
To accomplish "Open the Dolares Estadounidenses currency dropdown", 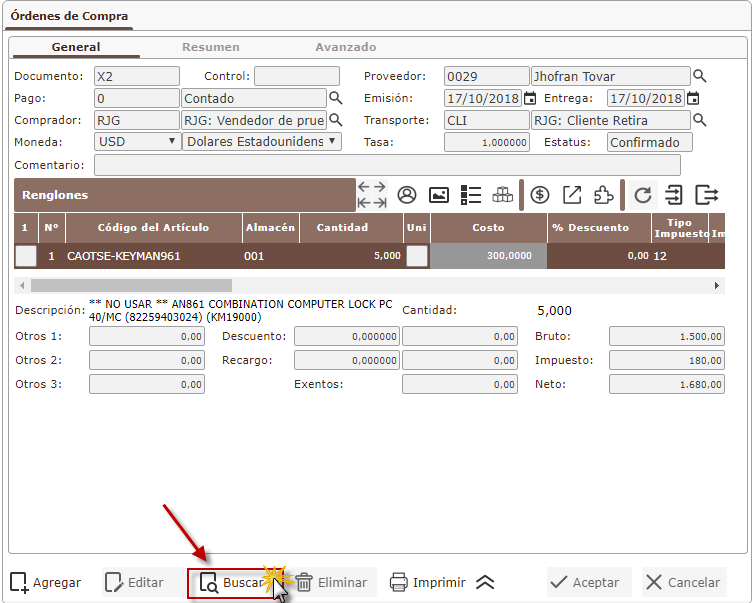I will tap(261, 142).
